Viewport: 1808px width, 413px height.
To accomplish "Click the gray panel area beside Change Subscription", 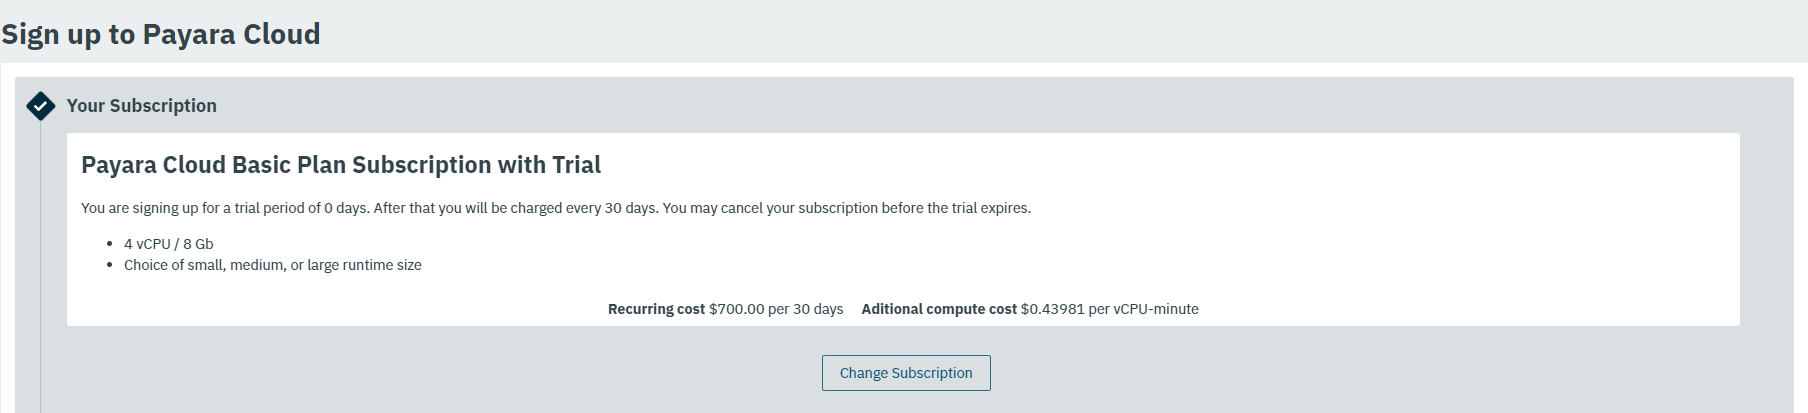I will click(1300, 373).
